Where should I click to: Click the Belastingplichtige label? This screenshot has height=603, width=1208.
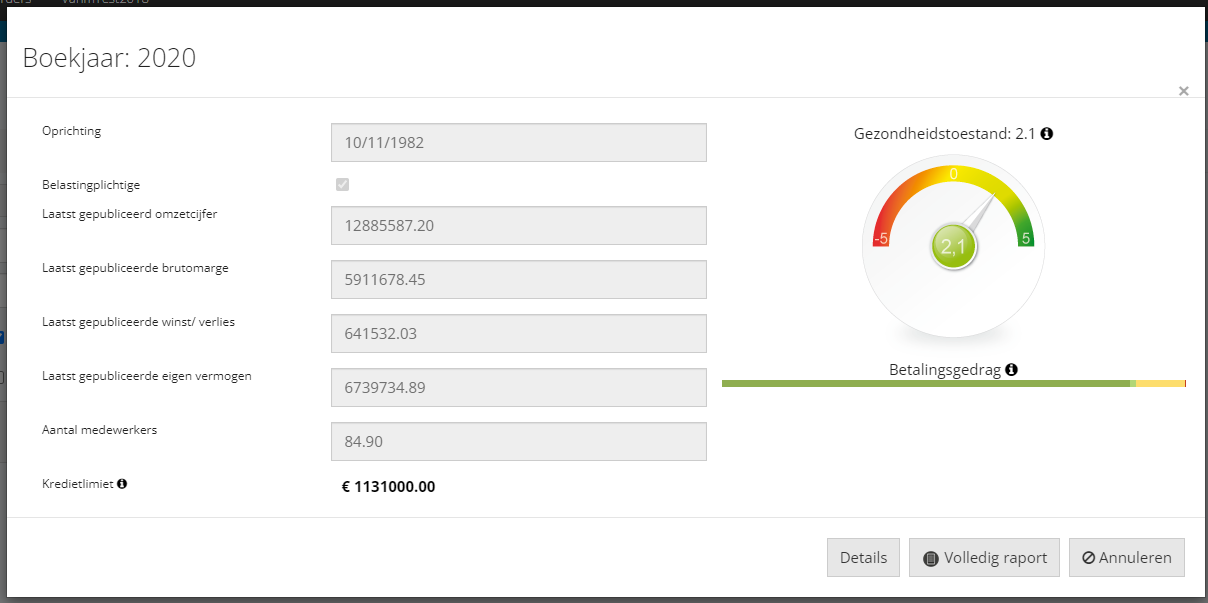[91, 185]
